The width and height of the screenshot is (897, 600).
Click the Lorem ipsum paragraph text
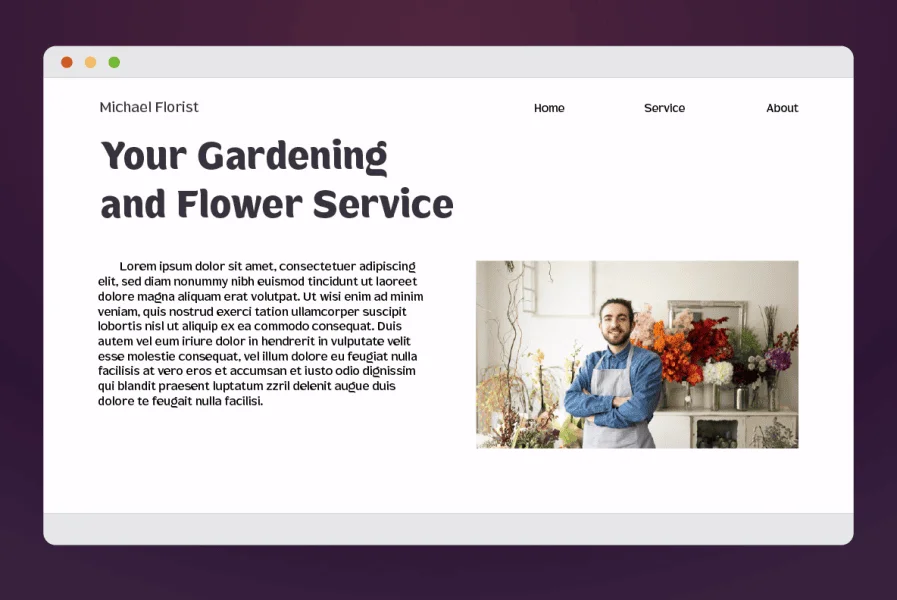[261, 333]
